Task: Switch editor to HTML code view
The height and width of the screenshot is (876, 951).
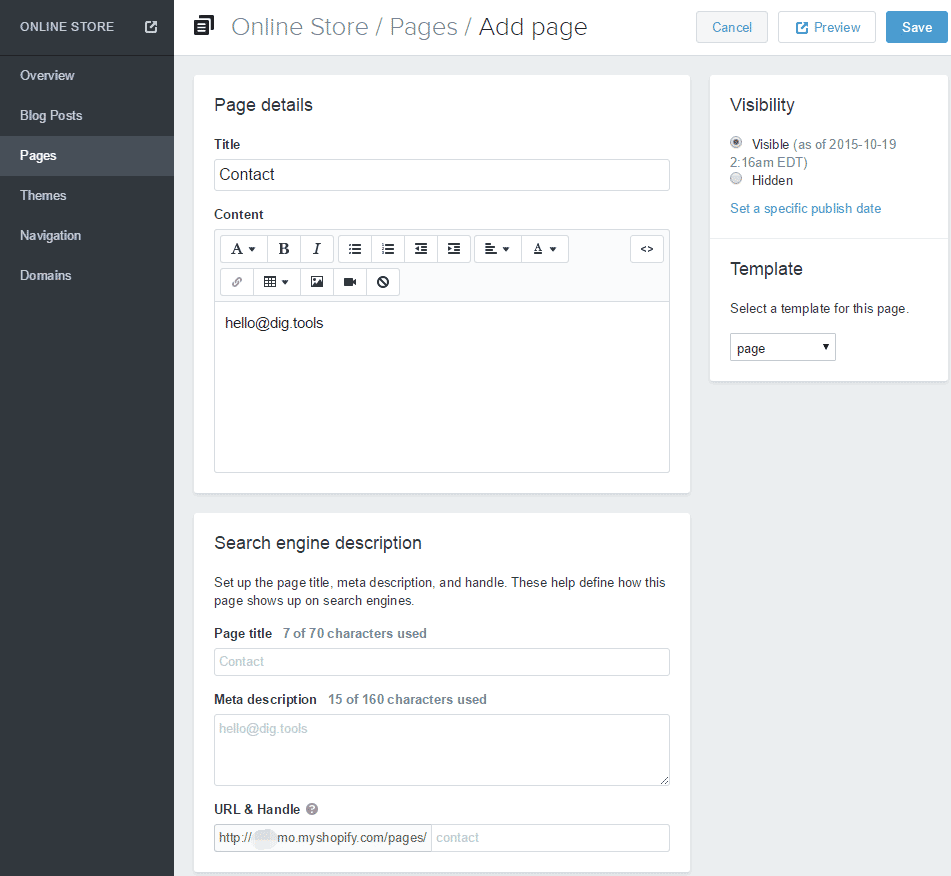Action: [647, 249]
